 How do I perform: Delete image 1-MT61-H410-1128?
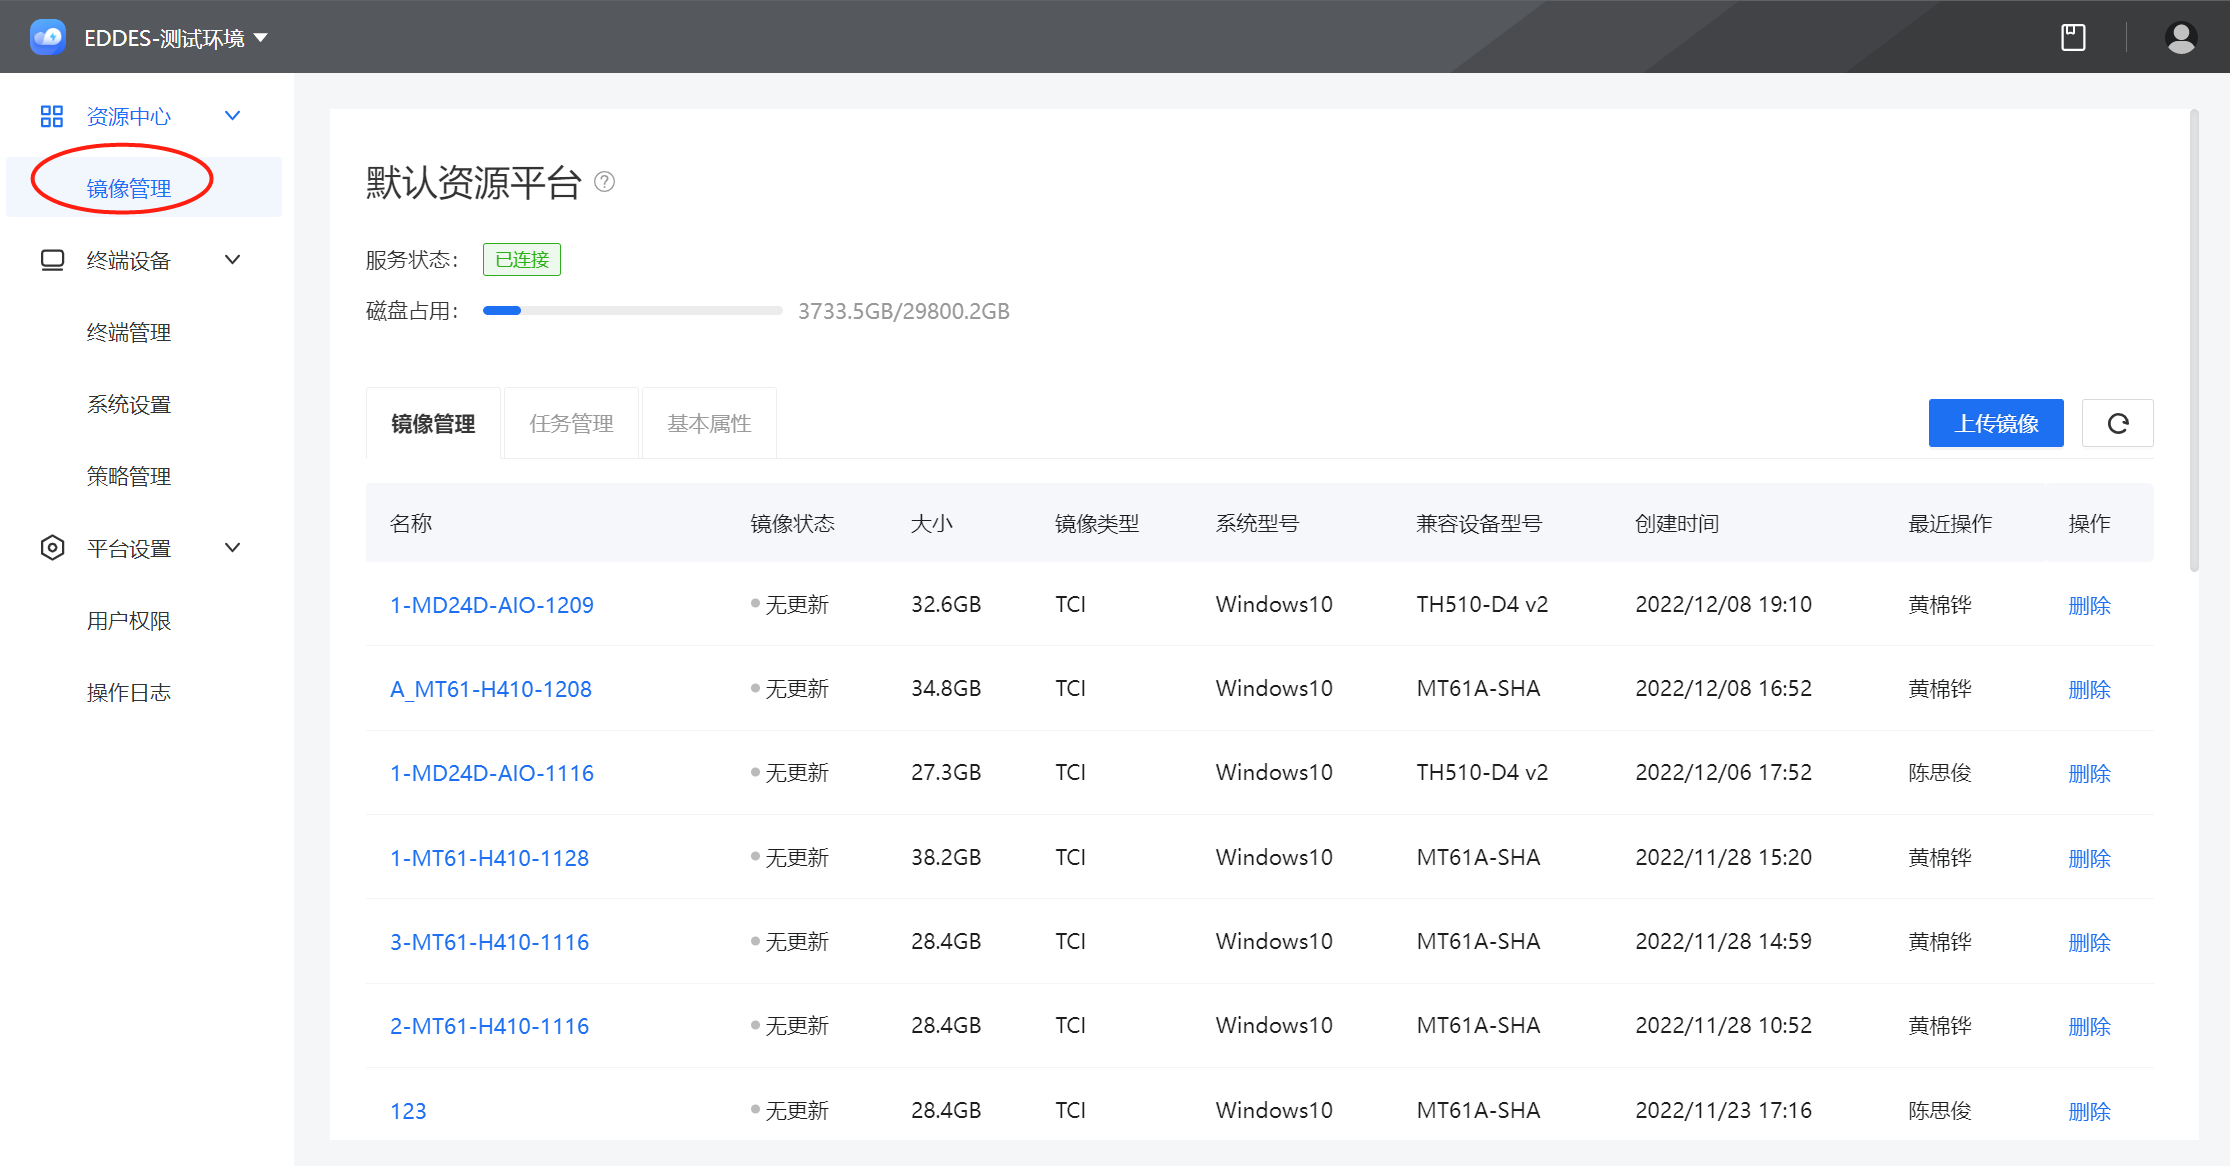pyautogui.click(x=2089, y=858)
